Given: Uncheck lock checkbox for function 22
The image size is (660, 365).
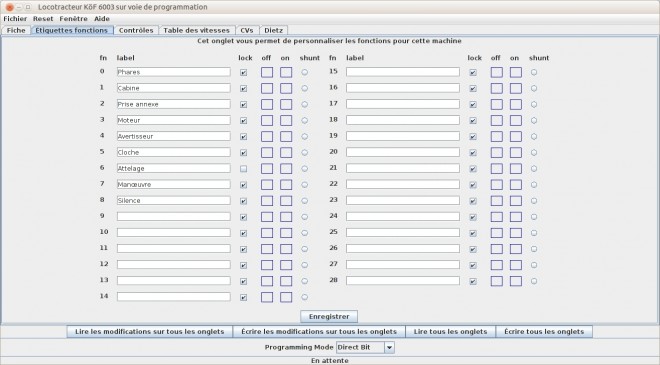Looking at the screenshot, I should pyautogui.click(x=473, y=185).
